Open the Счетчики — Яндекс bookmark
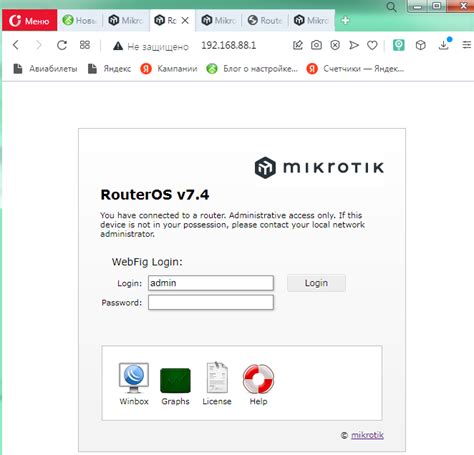 pyautogui.click(x=355, y=69)
